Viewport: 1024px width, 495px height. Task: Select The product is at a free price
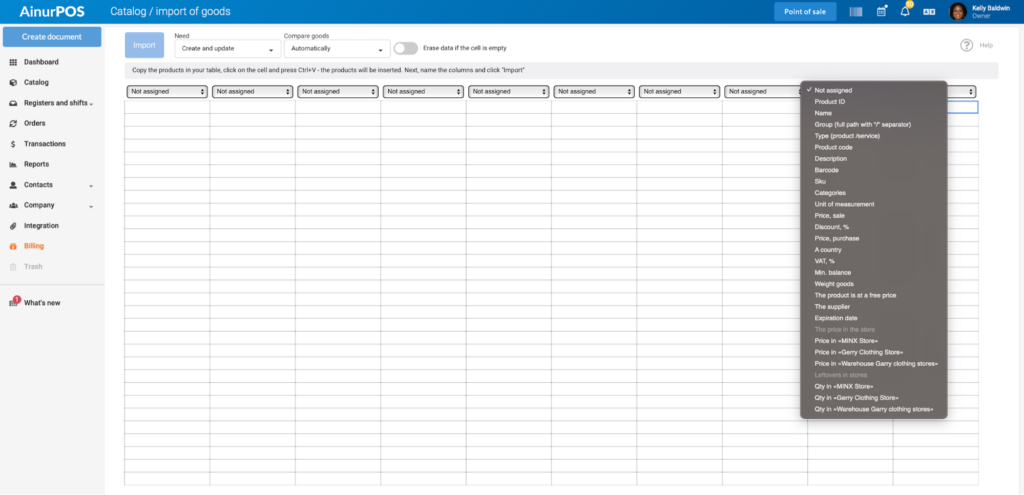(x=874, y=295)
